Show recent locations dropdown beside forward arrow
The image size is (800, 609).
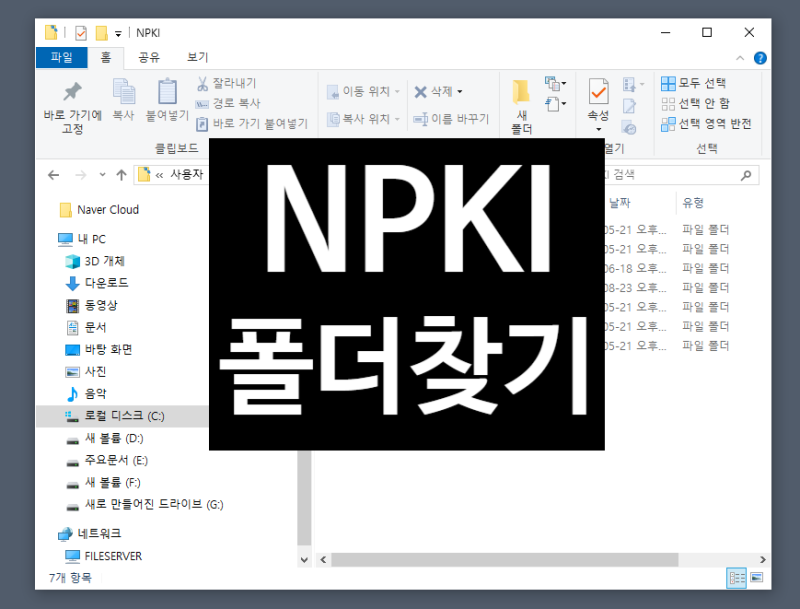103,175
